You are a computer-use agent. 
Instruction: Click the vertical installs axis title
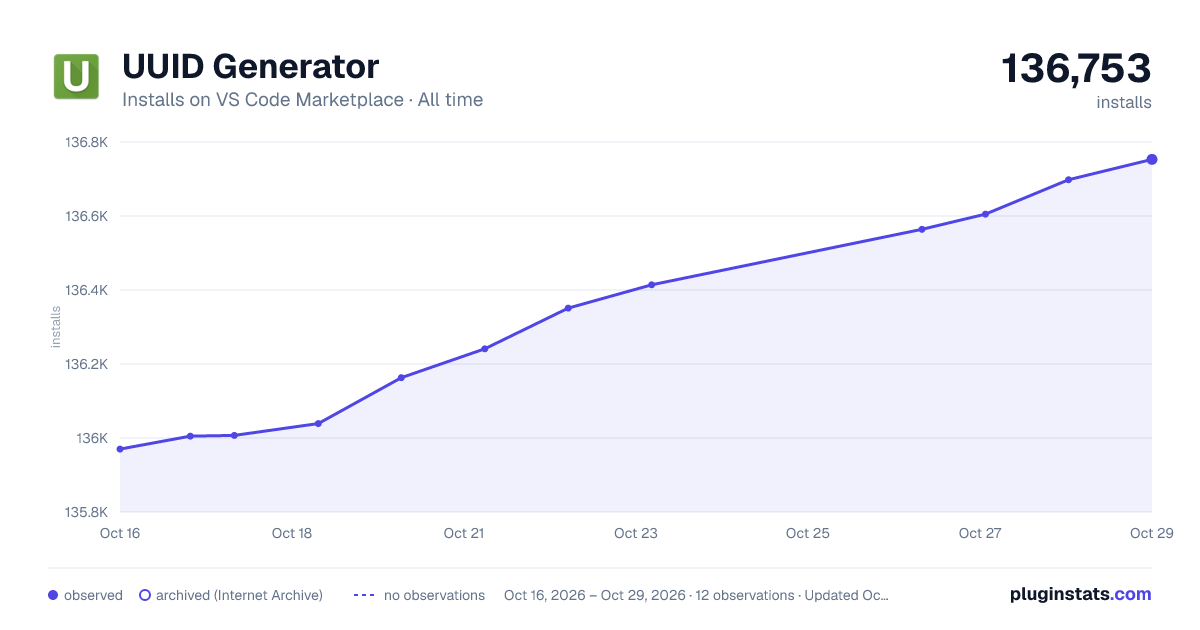tap(56, 327)
